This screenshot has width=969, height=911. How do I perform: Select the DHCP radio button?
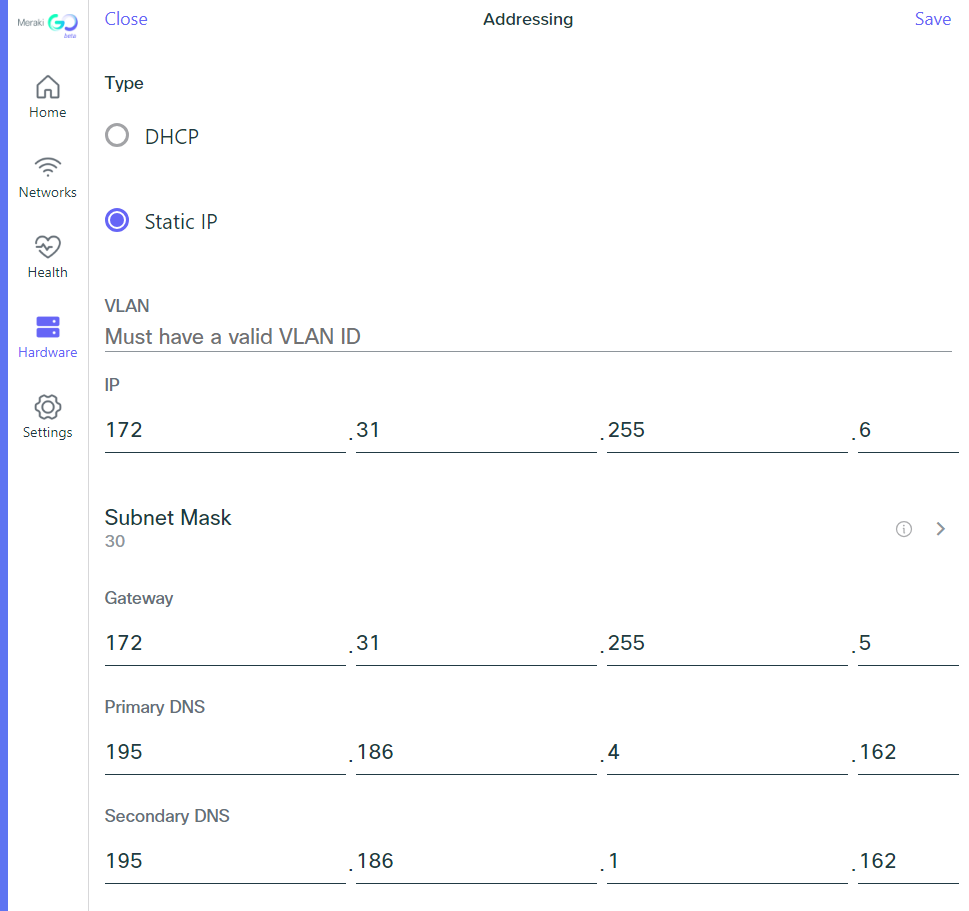tap(118, 136)
